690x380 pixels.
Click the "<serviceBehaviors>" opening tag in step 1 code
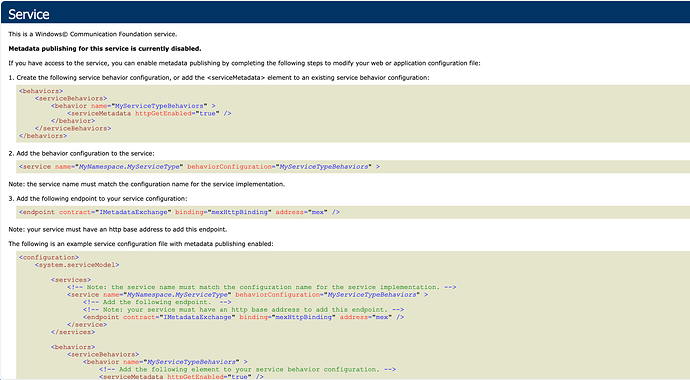coord(71,99)
